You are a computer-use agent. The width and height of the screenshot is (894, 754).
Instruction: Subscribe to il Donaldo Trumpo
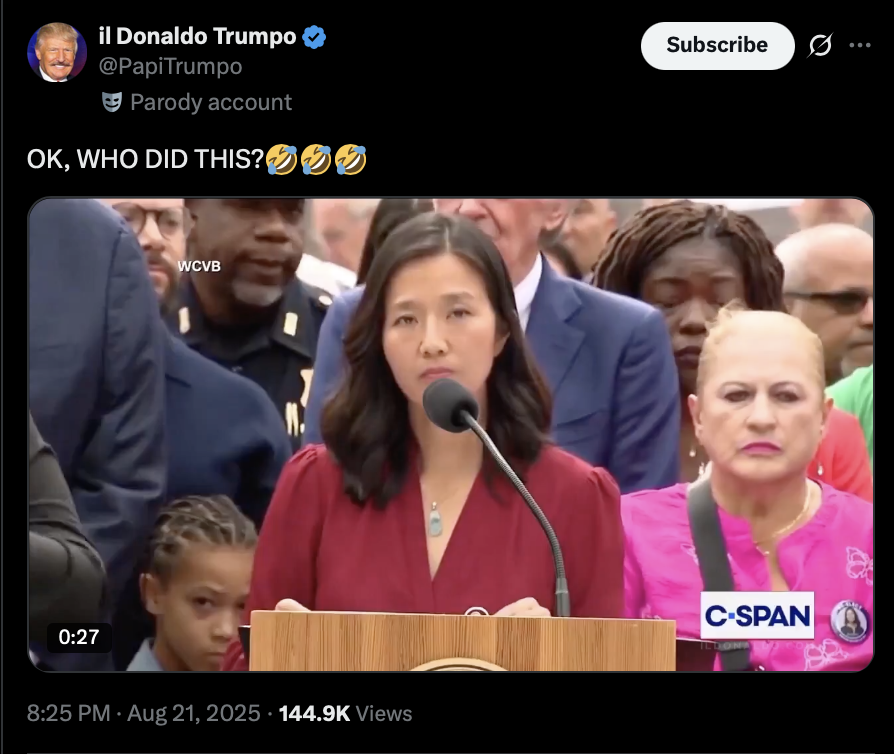(717, 46)
